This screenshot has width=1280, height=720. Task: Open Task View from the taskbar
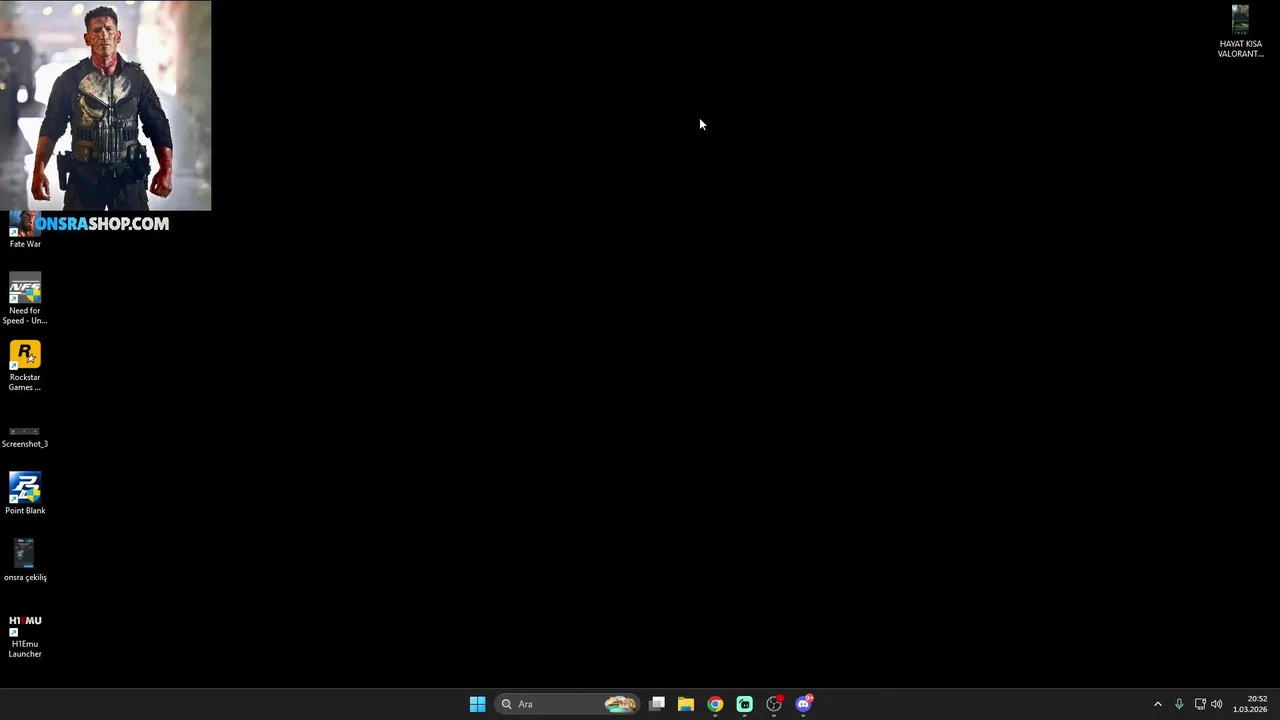(657, 704)
